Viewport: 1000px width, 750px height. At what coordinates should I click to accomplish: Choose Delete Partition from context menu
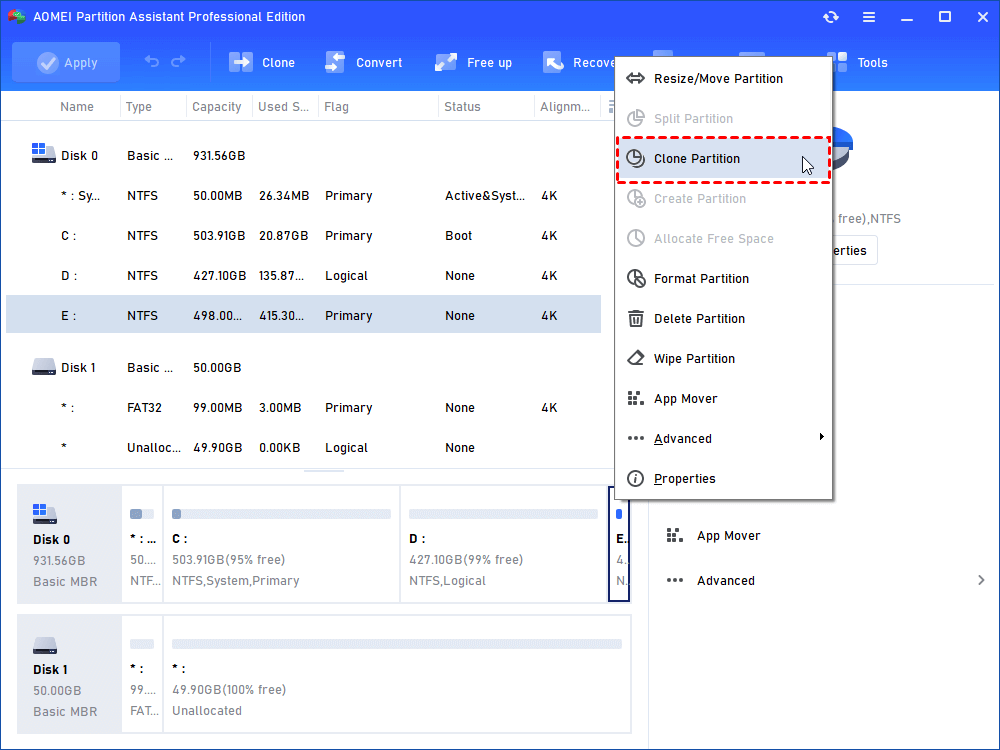tap(723, 319)
